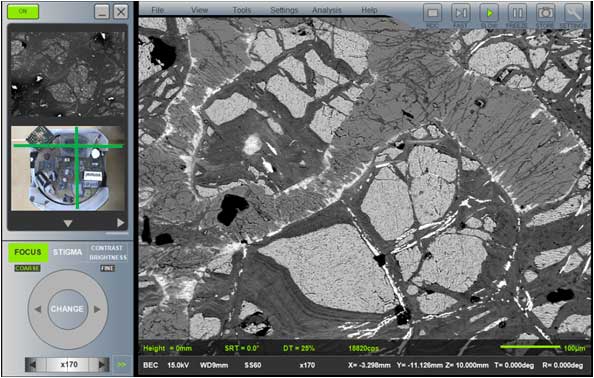Select the Fast scan icon
Screen dimensions: 594x378
point(461,13)
